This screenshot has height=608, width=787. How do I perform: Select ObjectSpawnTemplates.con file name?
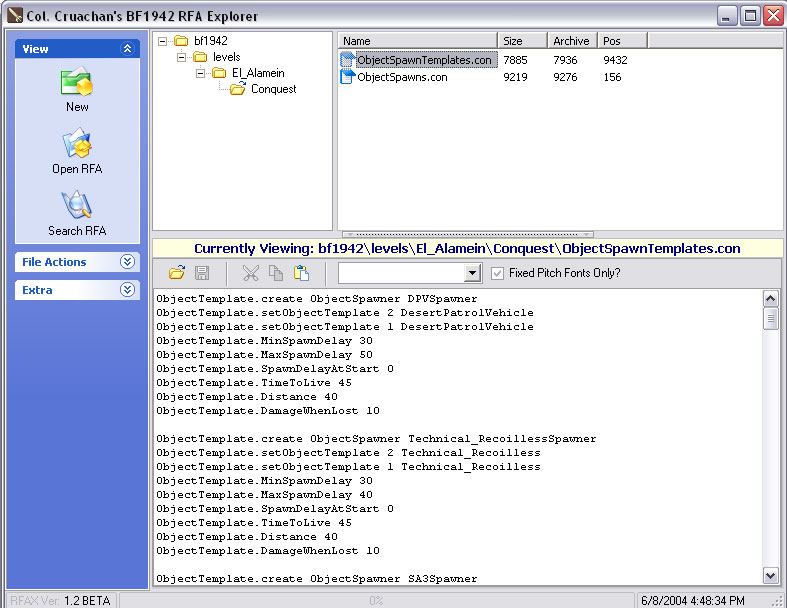coord(424,60)
